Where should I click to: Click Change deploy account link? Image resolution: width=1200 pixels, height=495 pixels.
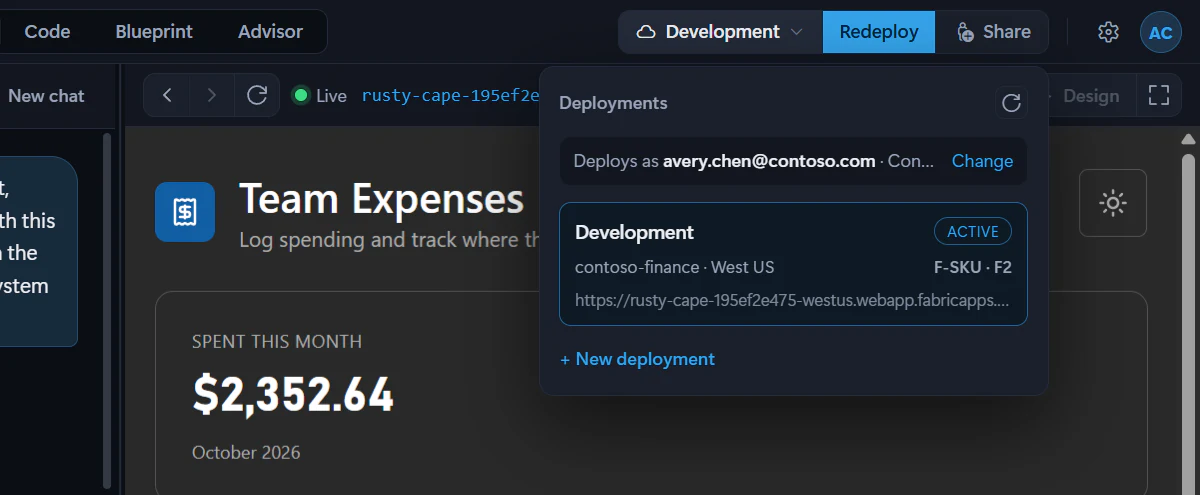[982, 161]
